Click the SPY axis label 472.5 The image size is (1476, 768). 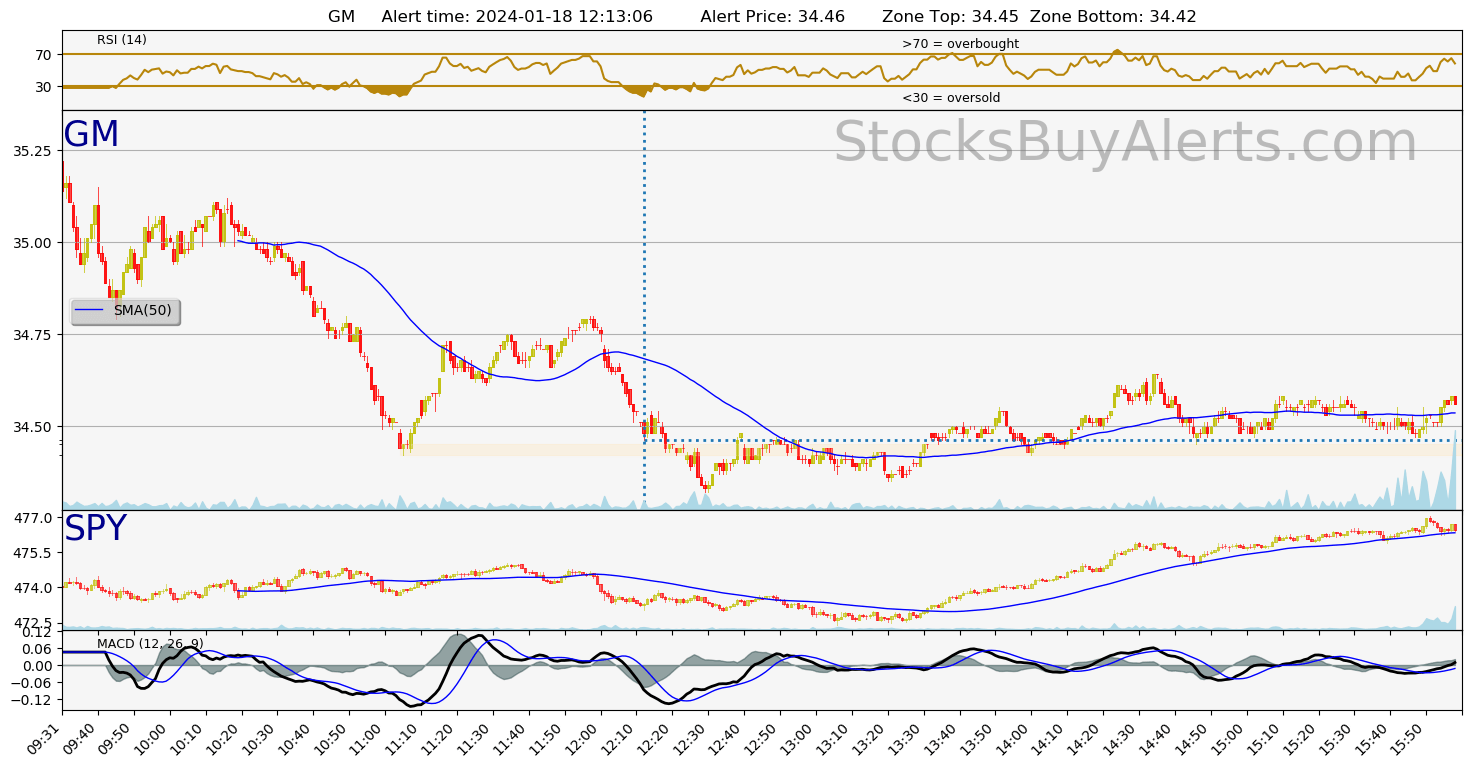pyautogui.click(x=34, y=623)
